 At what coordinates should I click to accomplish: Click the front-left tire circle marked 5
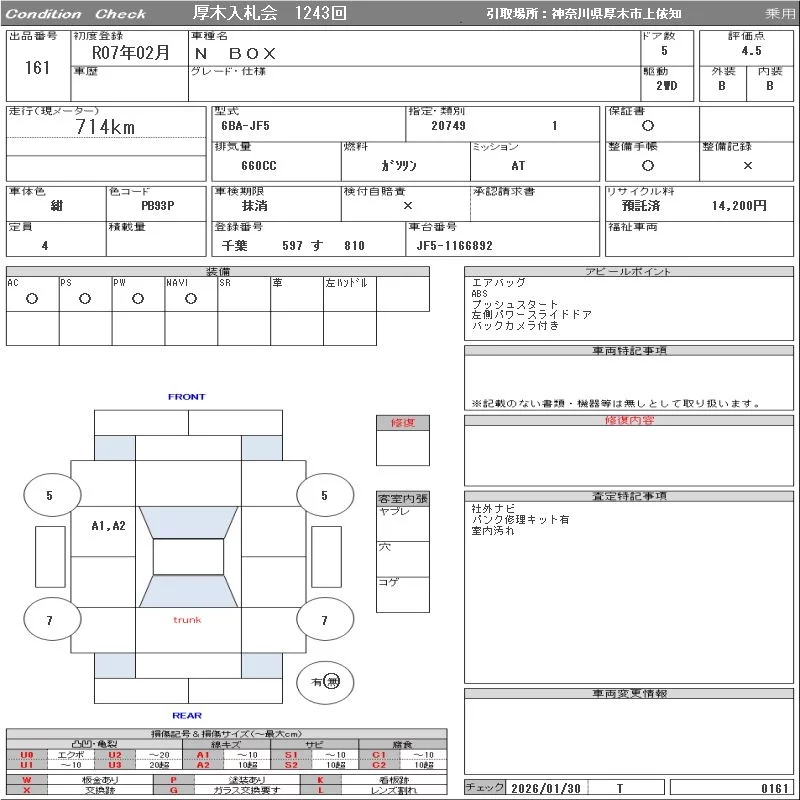(x=49, y=495)
